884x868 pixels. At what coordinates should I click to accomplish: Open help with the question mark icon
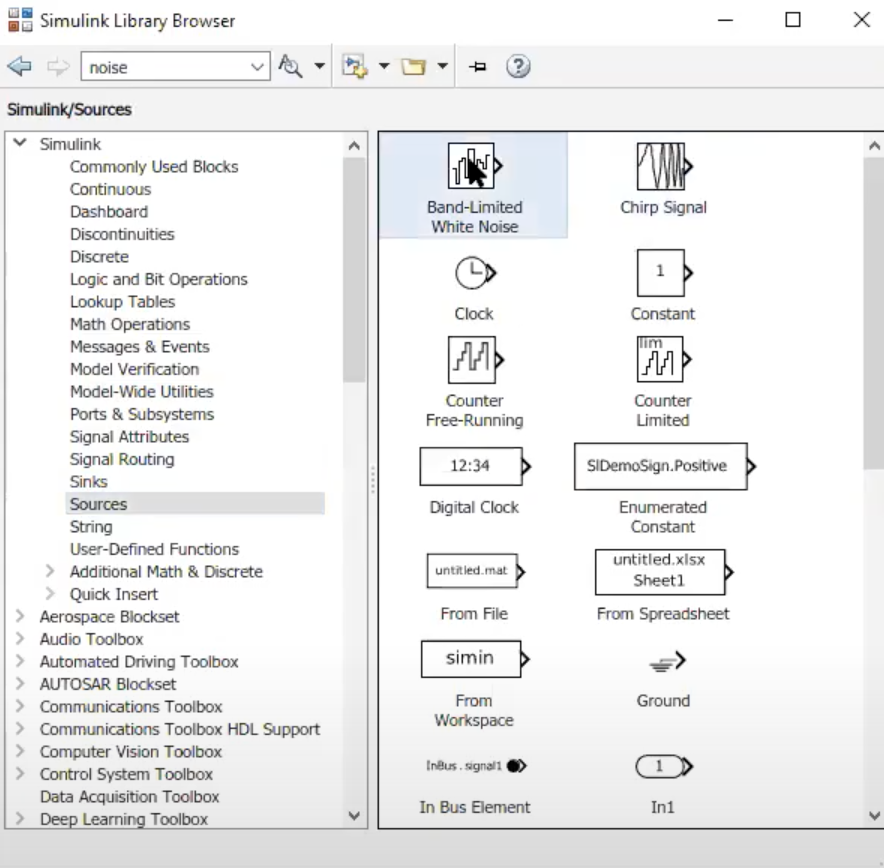[518, 67]
